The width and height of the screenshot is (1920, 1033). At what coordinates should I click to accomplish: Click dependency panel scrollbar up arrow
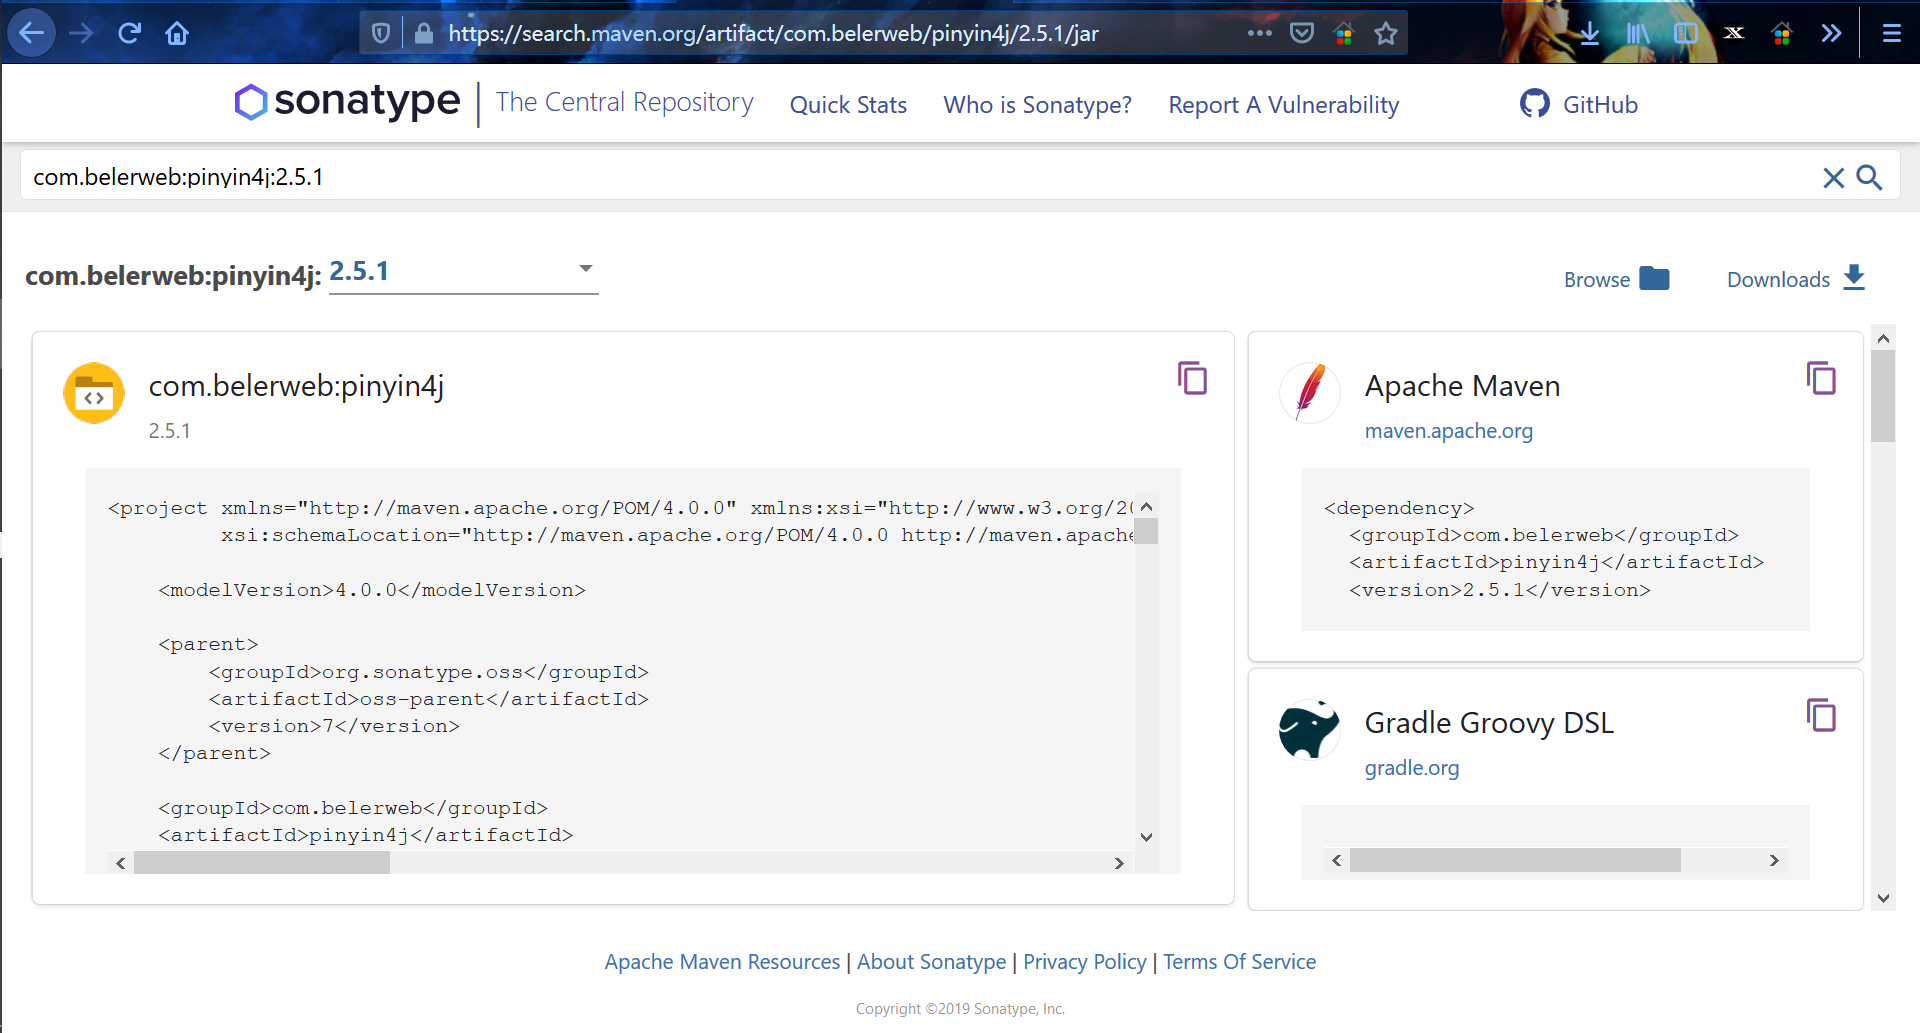[x=1883, y=338]
